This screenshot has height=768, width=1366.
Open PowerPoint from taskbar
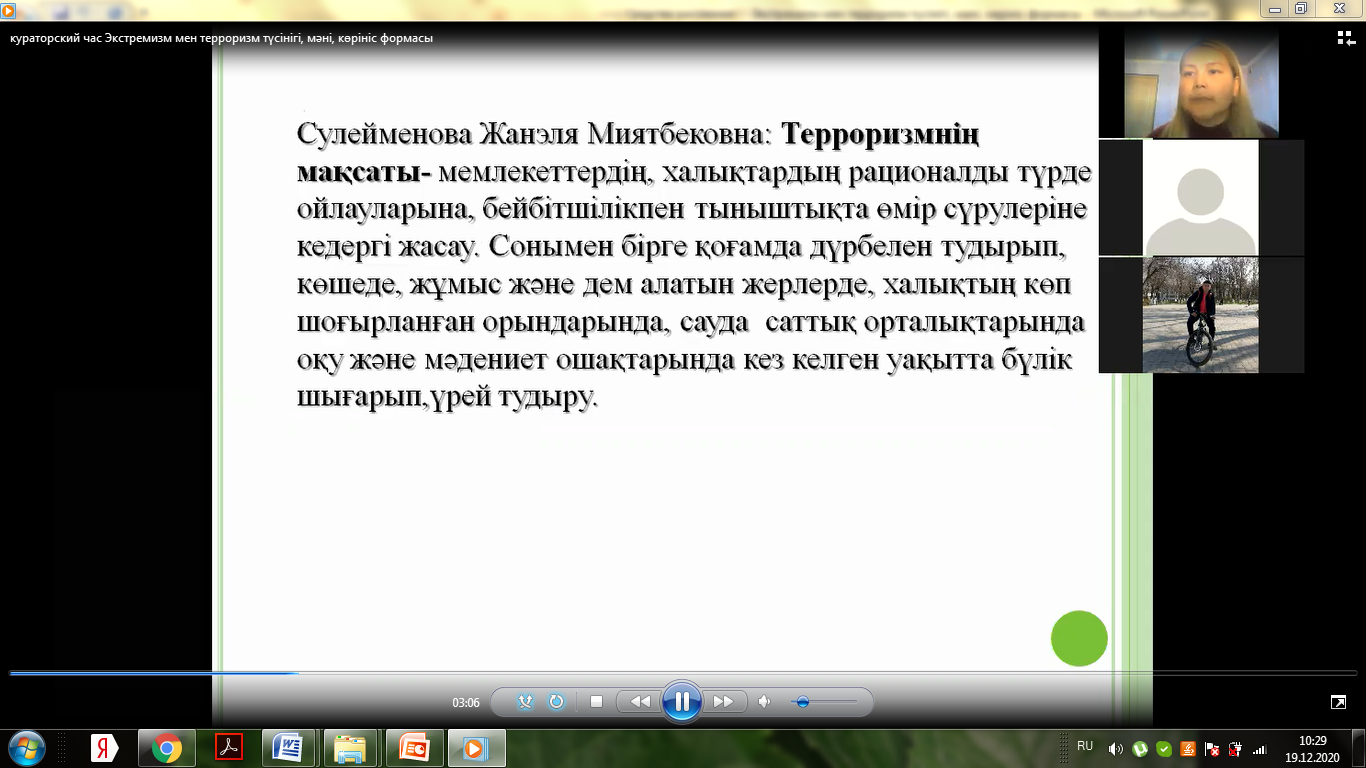(x=413, y=748)
